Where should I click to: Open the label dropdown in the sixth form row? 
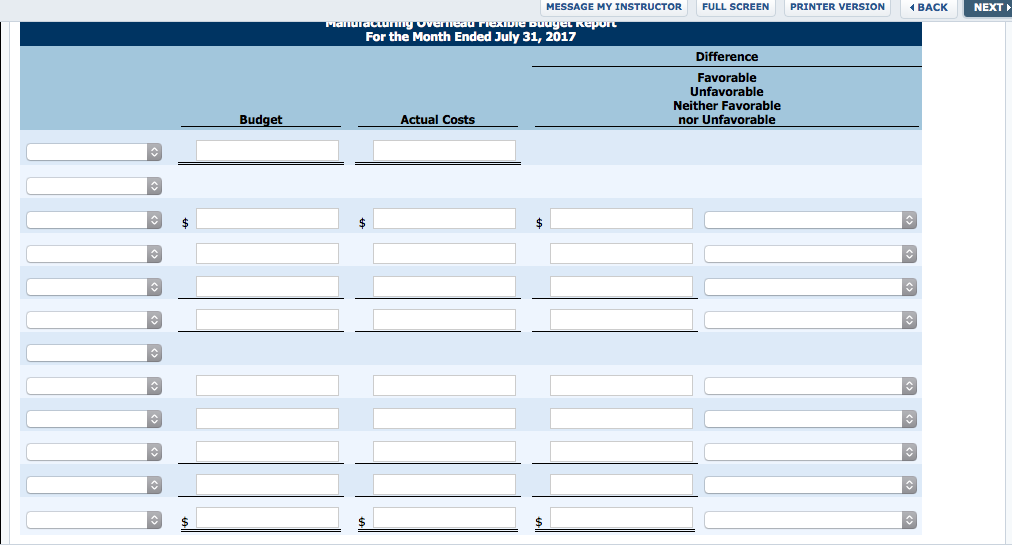tap(94, 320)
